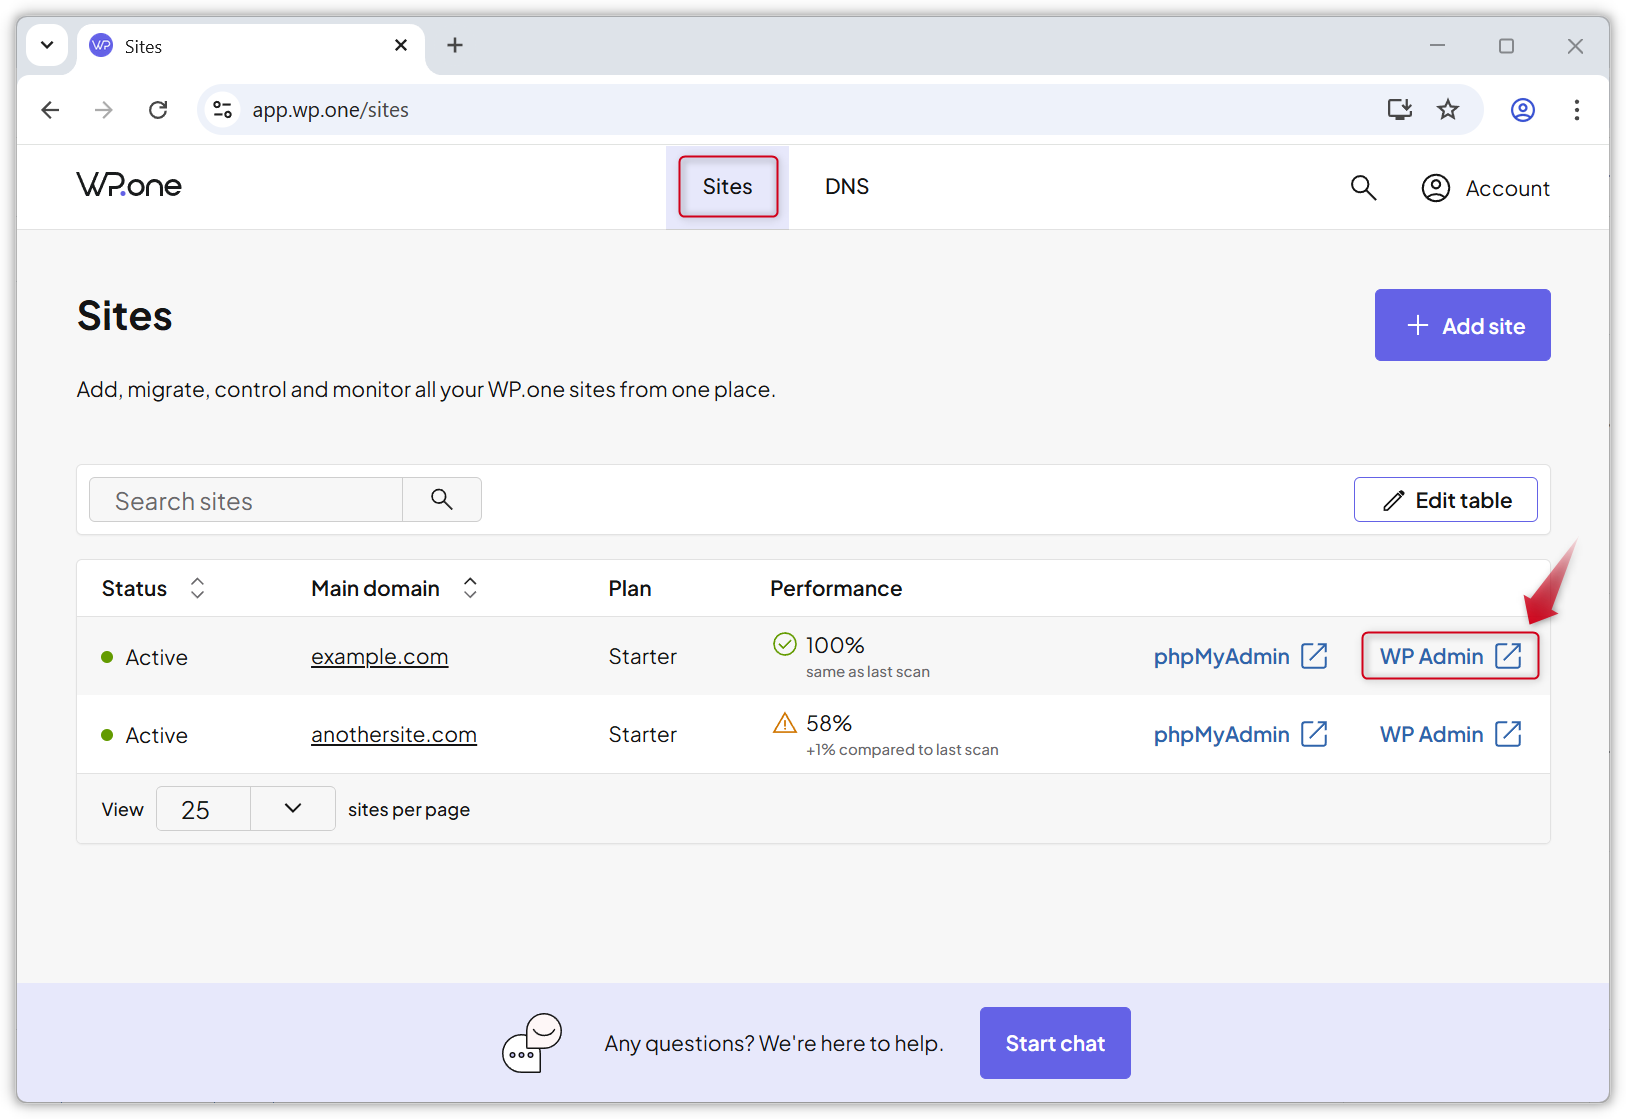The height and width of the screenshot is (1119, 1626).
Task: Bookmark the page with the star icon
Action: pos(1447,110)
